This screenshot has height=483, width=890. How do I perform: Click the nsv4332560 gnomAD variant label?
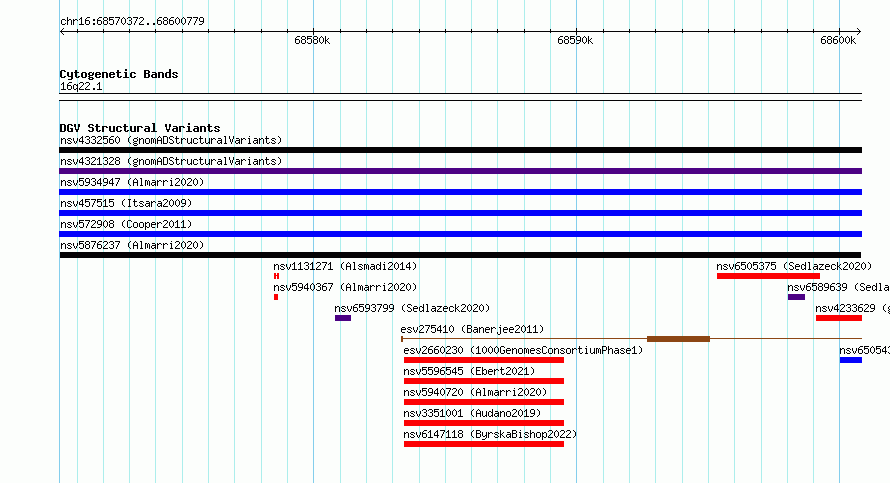(x=171, y=140)
